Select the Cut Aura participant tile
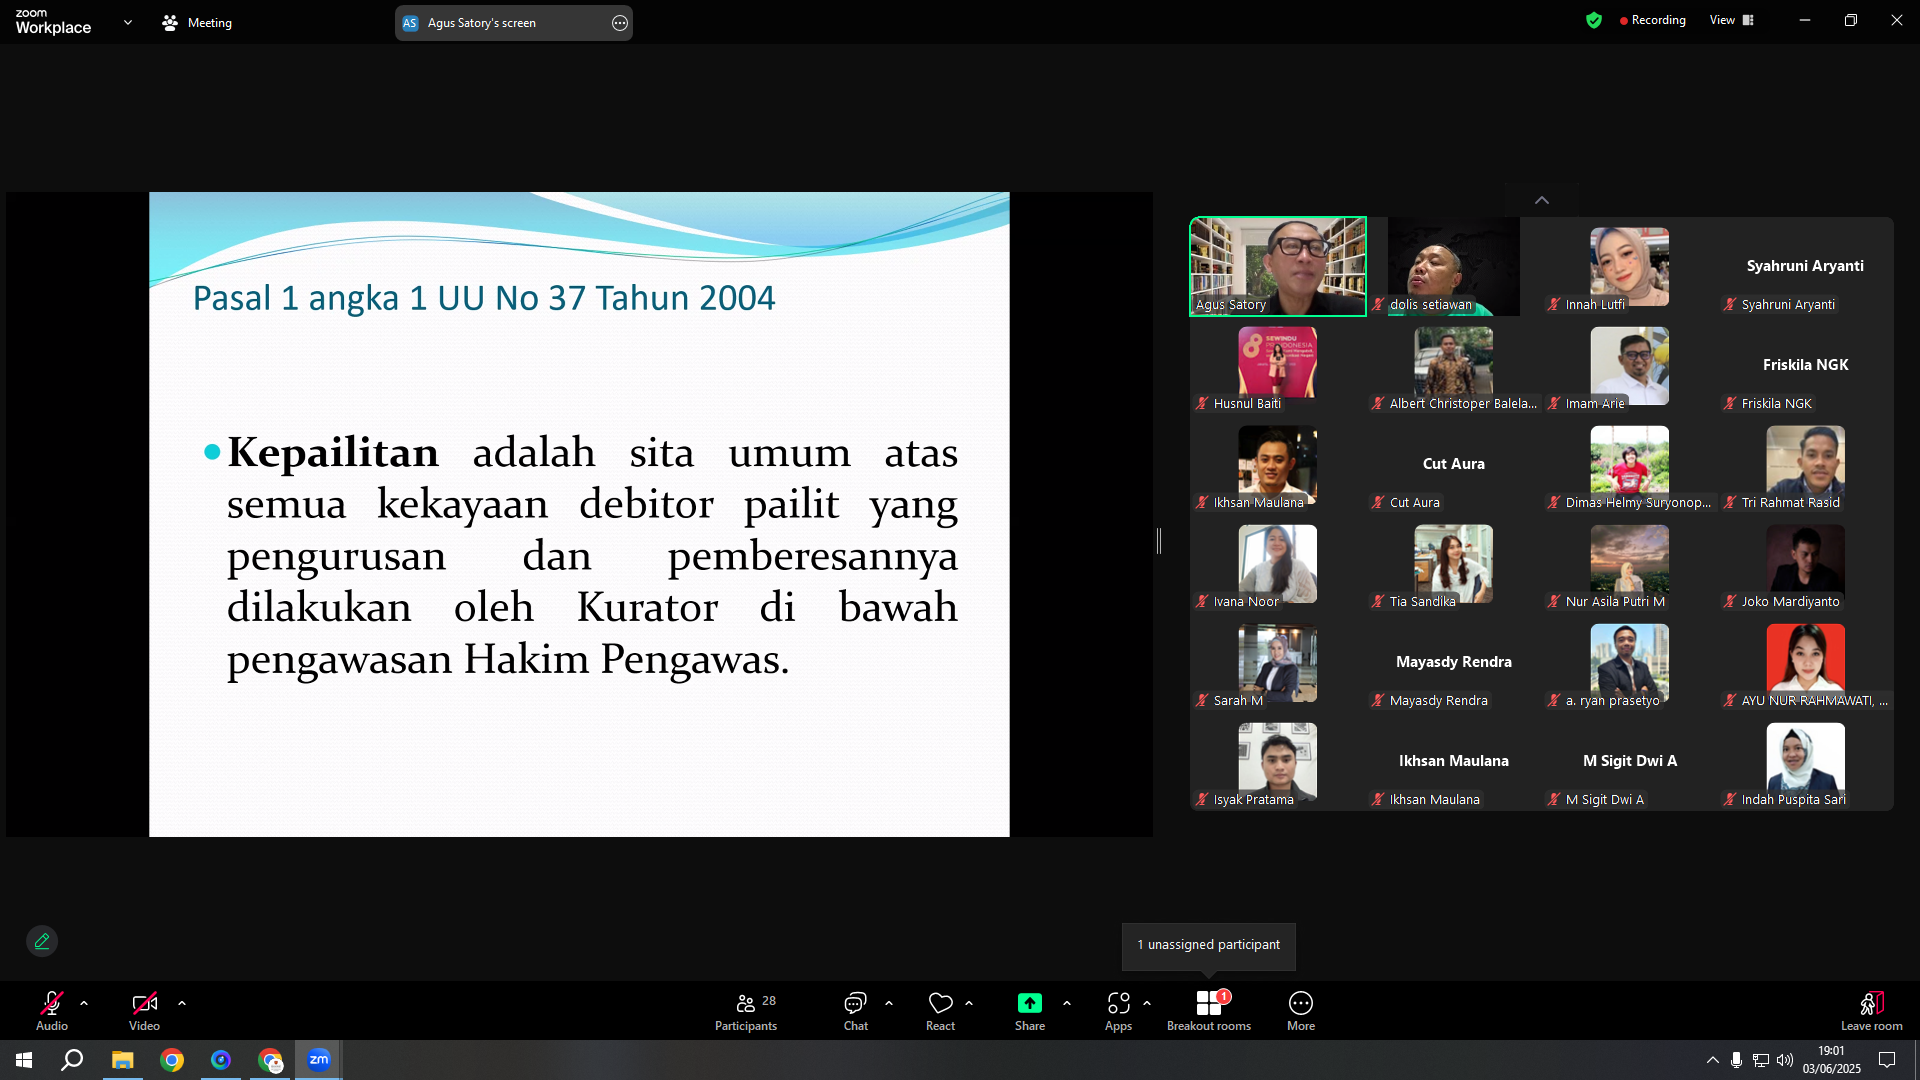The image size is (1920, 1080). (x=1454, y=464)
